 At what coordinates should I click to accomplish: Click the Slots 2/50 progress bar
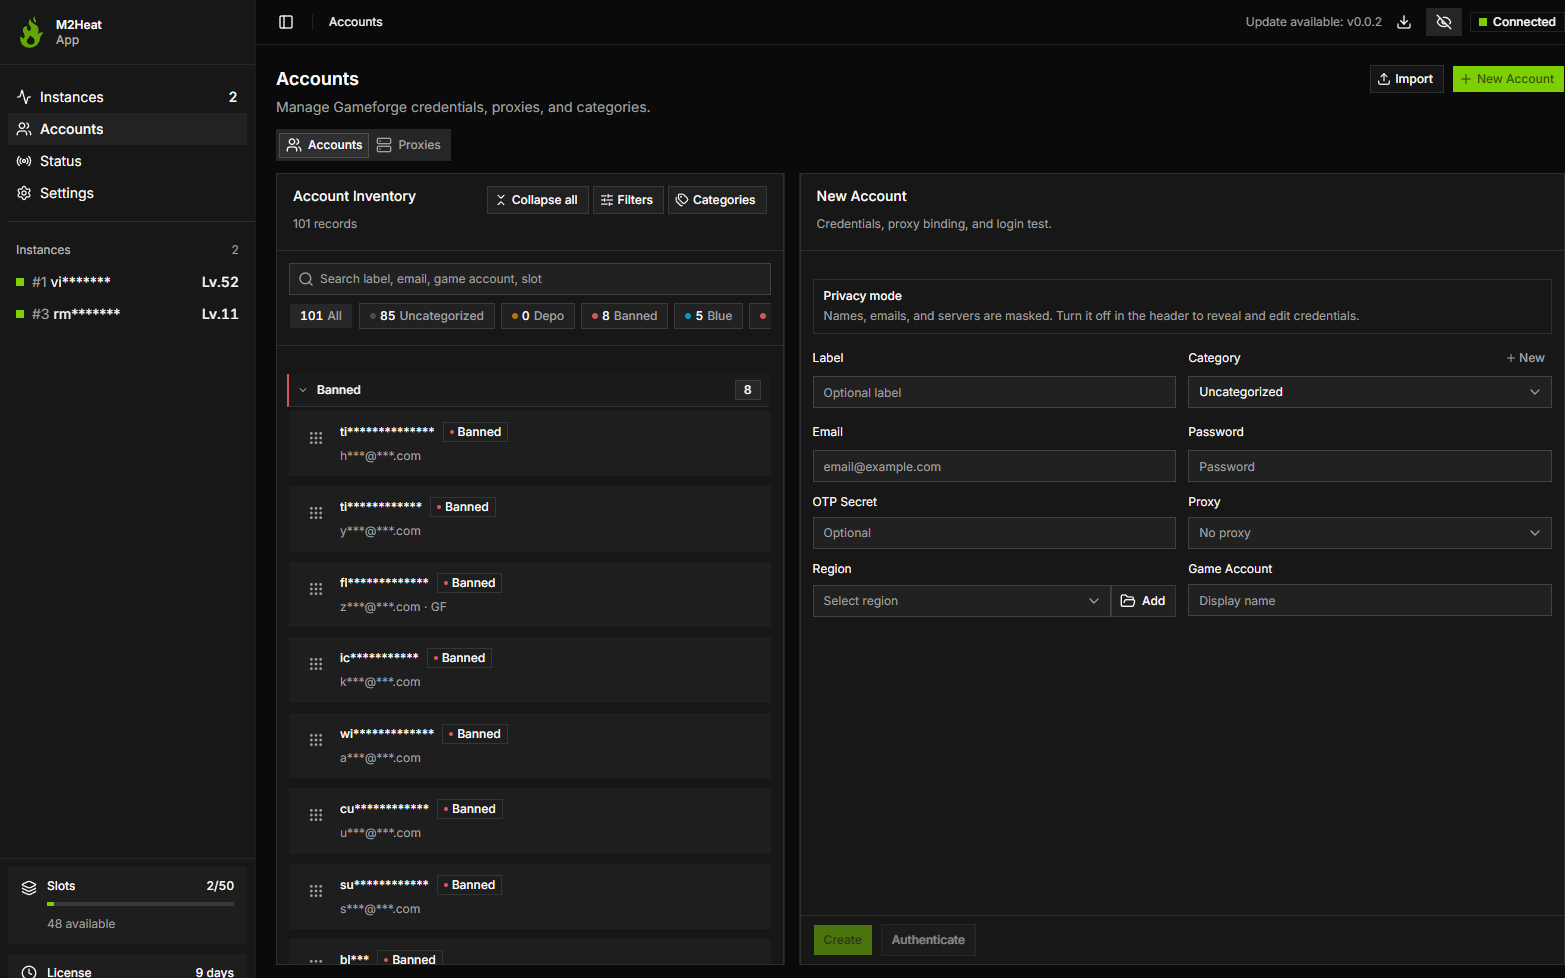(x=140, y=904)
